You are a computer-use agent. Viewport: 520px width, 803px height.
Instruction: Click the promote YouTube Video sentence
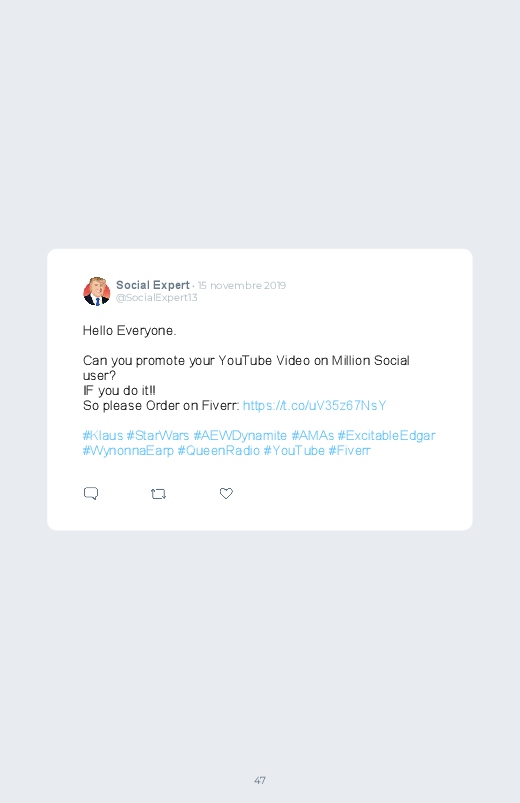(x=246, y=368)
